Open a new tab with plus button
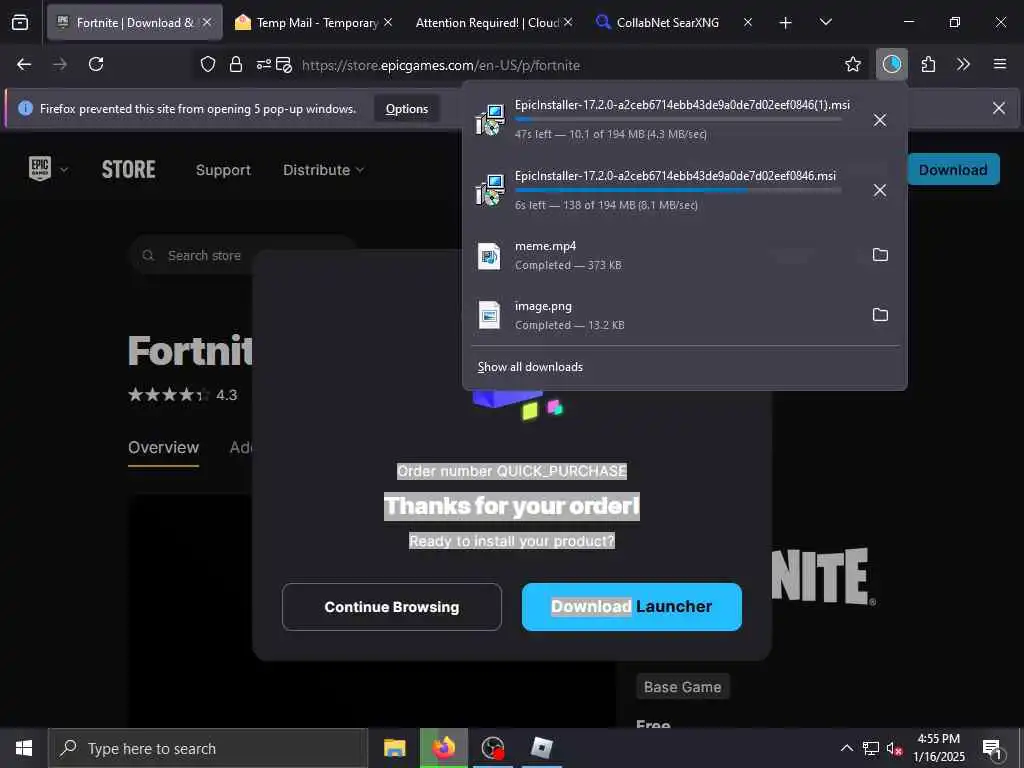This screenshot has height=768, width=1024. (x=786, y=23)
